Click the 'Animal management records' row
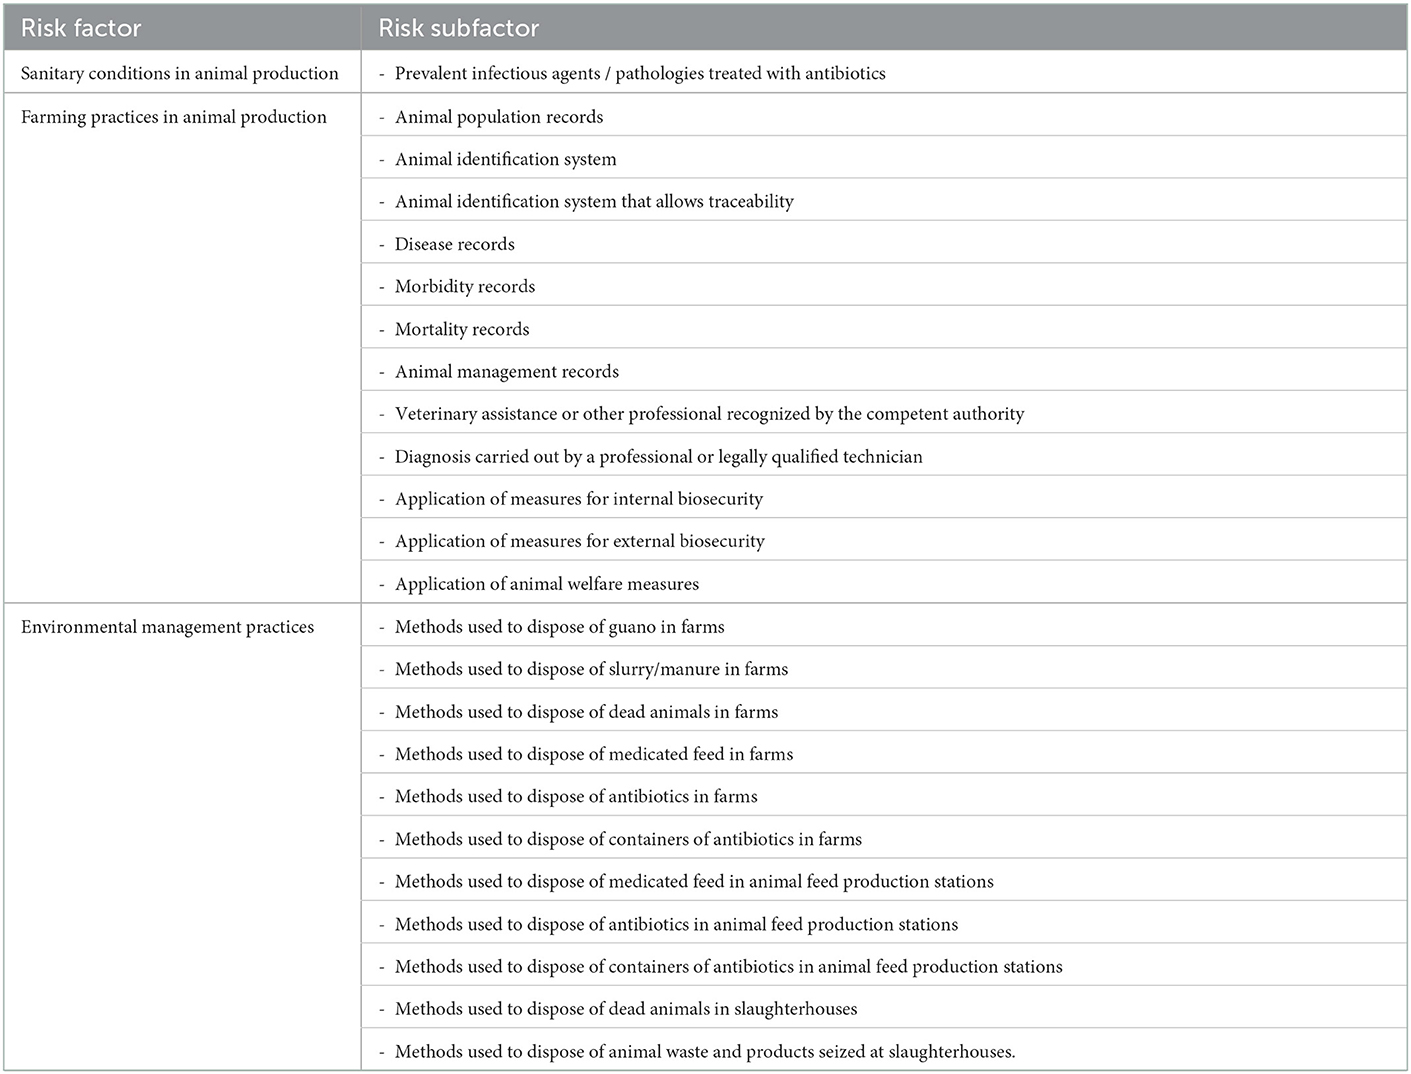The height and width of the screenshot is (1074, 1411). click(884, 371)
